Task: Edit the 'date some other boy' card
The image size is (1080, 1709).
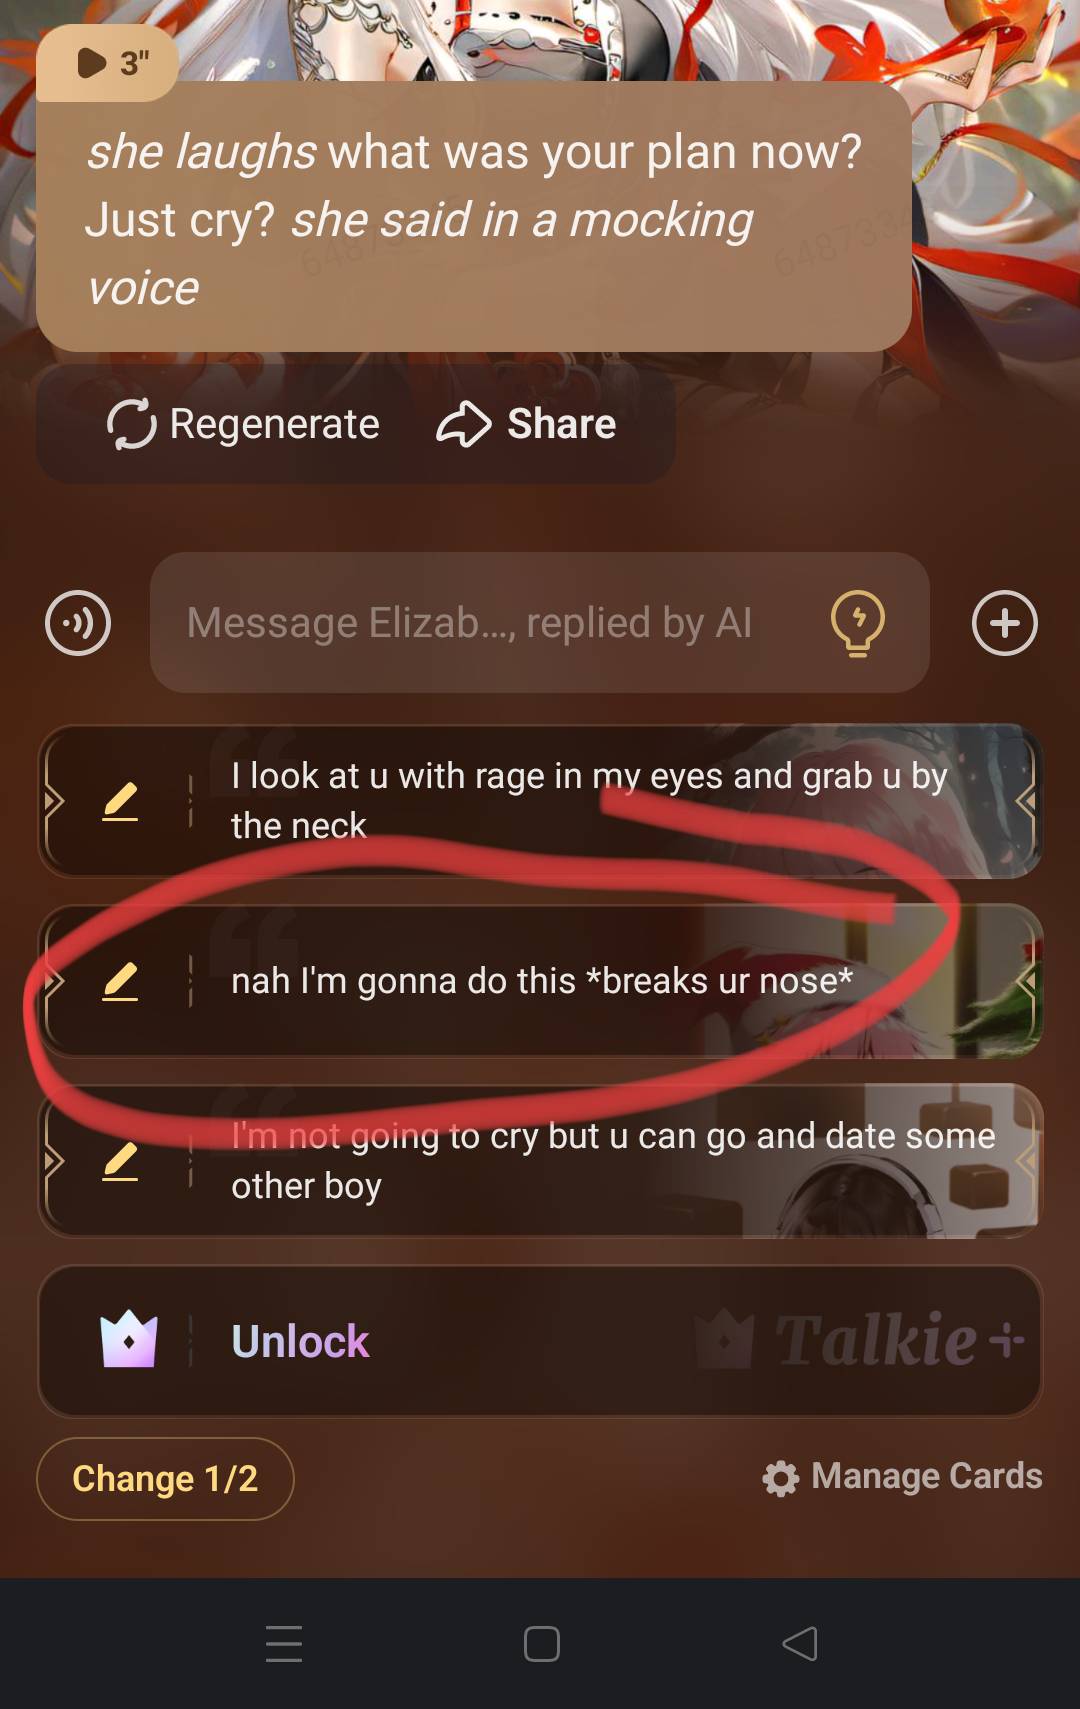Action: (120, 1161)
